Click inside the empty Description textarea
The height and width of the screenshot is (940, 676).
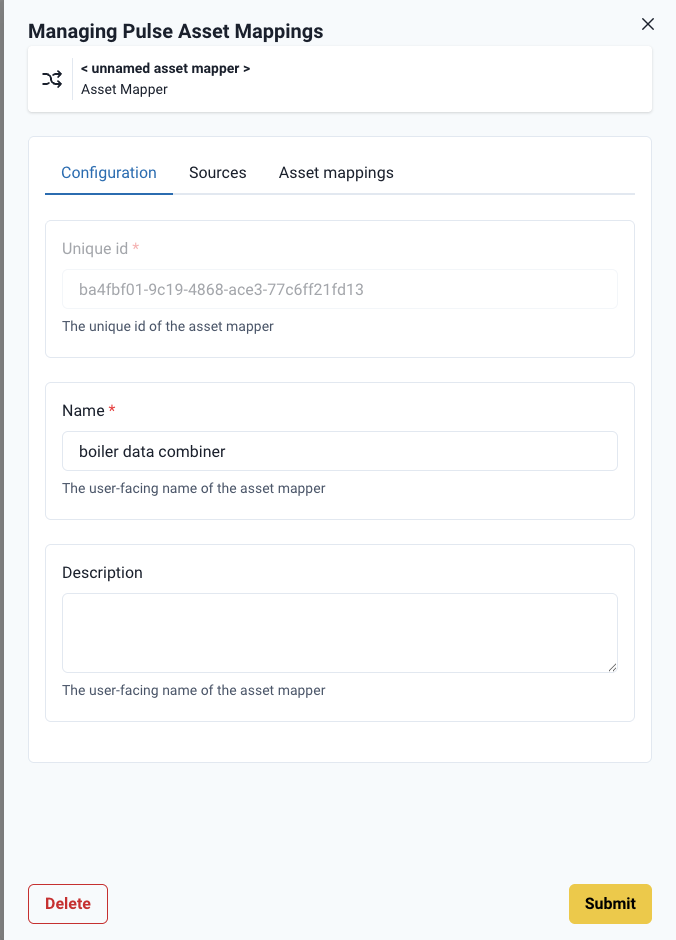click(x=340, y=630)
